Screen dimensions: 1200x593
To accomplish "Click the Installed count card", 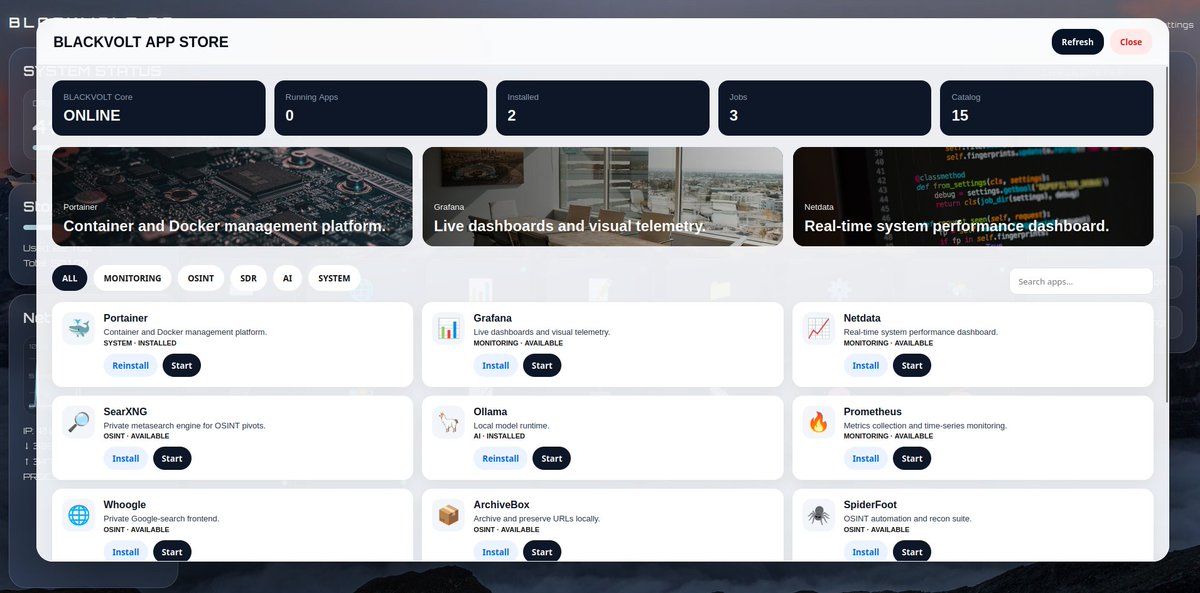I will (603, 108).
